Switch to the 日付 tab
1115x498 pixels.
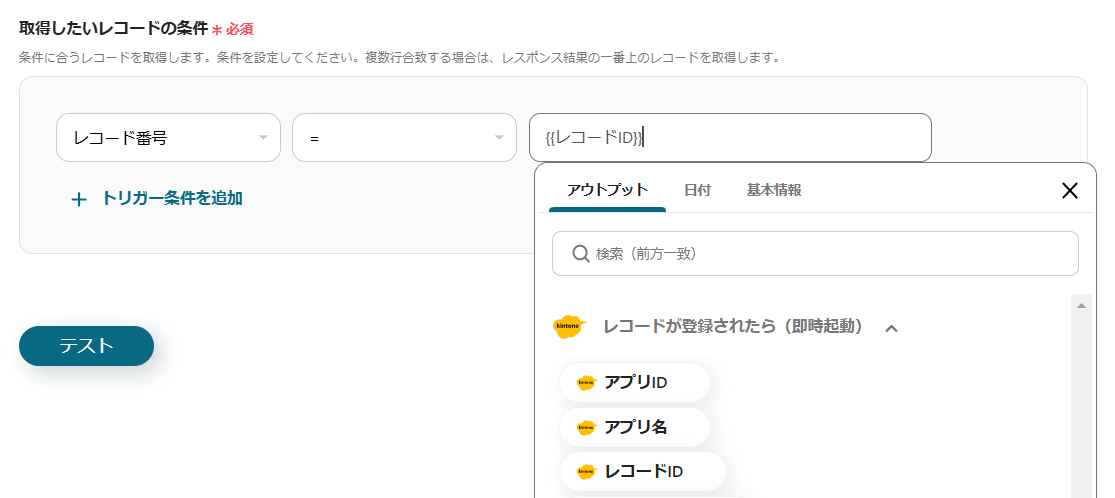click(697, 190)
